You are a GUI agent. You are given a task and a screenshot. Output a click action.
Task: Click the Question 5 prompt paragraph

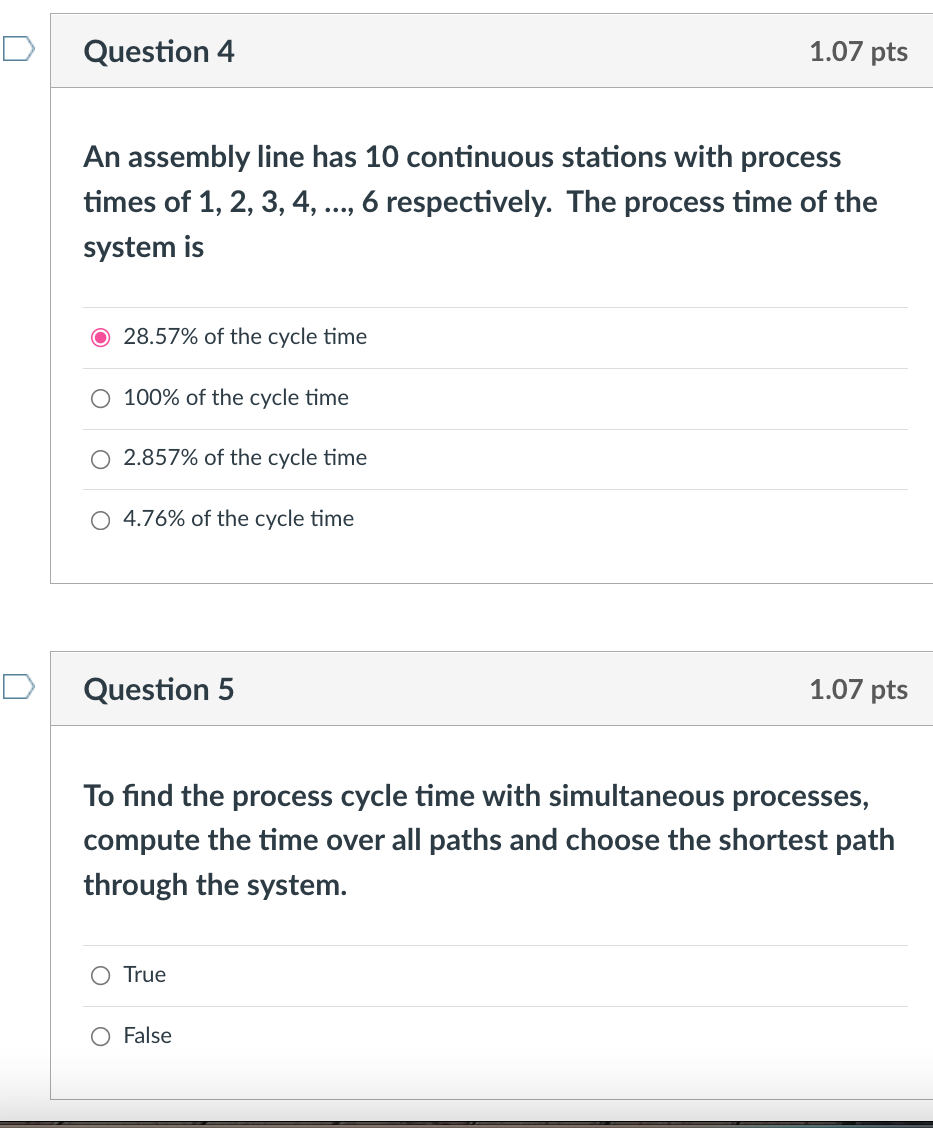(x=488, y=840)
